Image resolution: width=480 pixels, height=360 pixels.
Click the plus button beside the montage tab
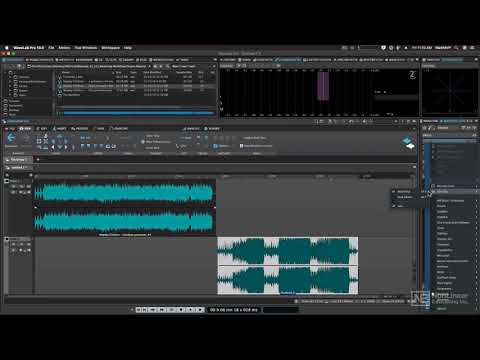click(x=38, y=160)
